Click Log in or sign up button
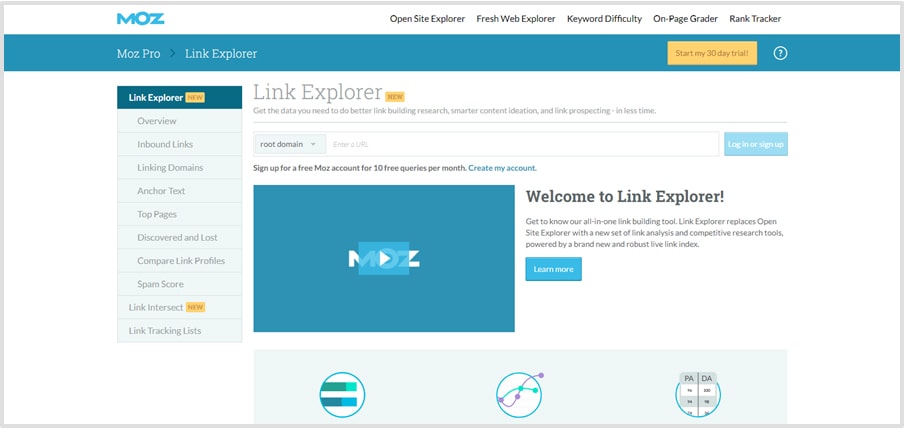 pyautogui.click(x=756, y=144)
